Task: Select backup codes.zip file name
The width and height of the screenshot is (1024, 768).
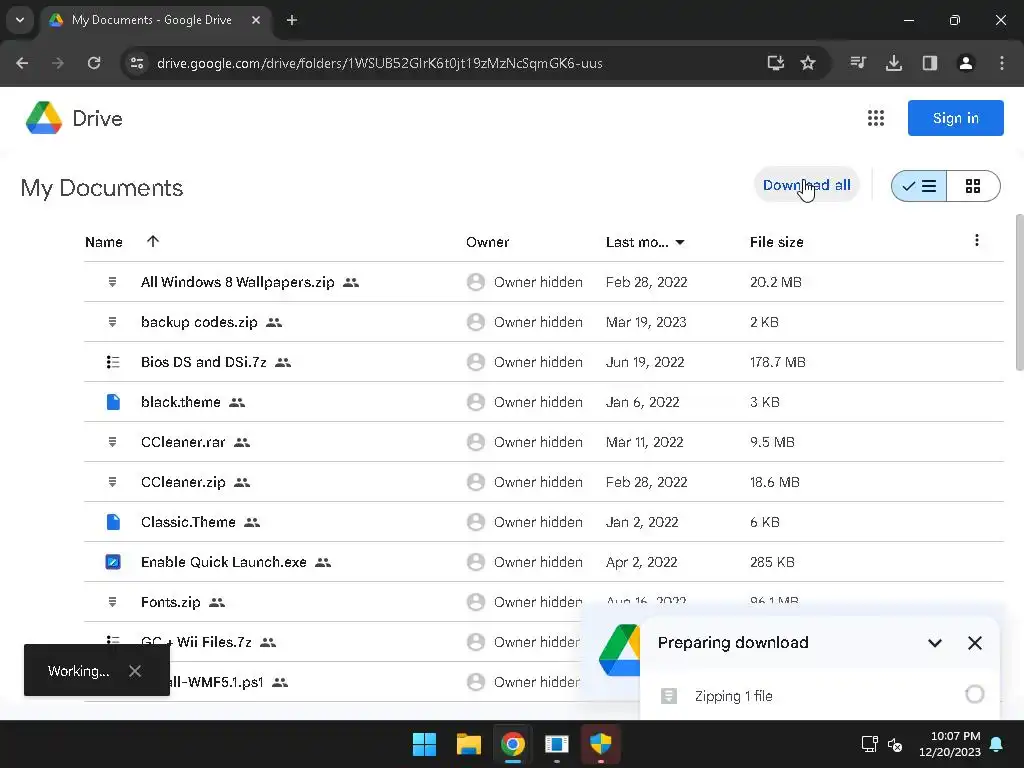Action: [199, 322]
